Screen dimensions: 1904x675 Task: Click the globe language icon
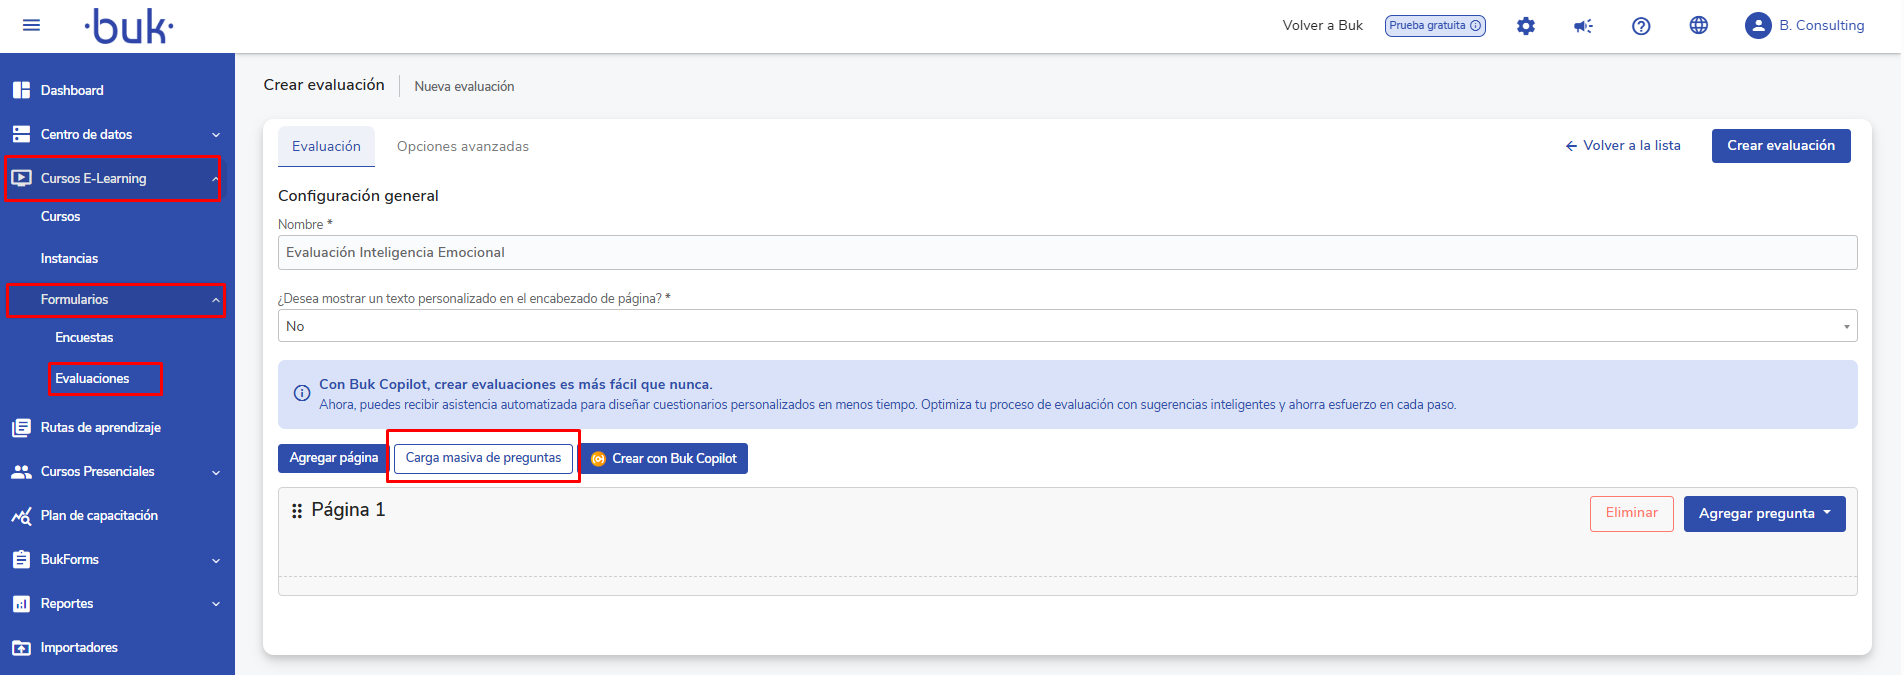(1698, 26)
